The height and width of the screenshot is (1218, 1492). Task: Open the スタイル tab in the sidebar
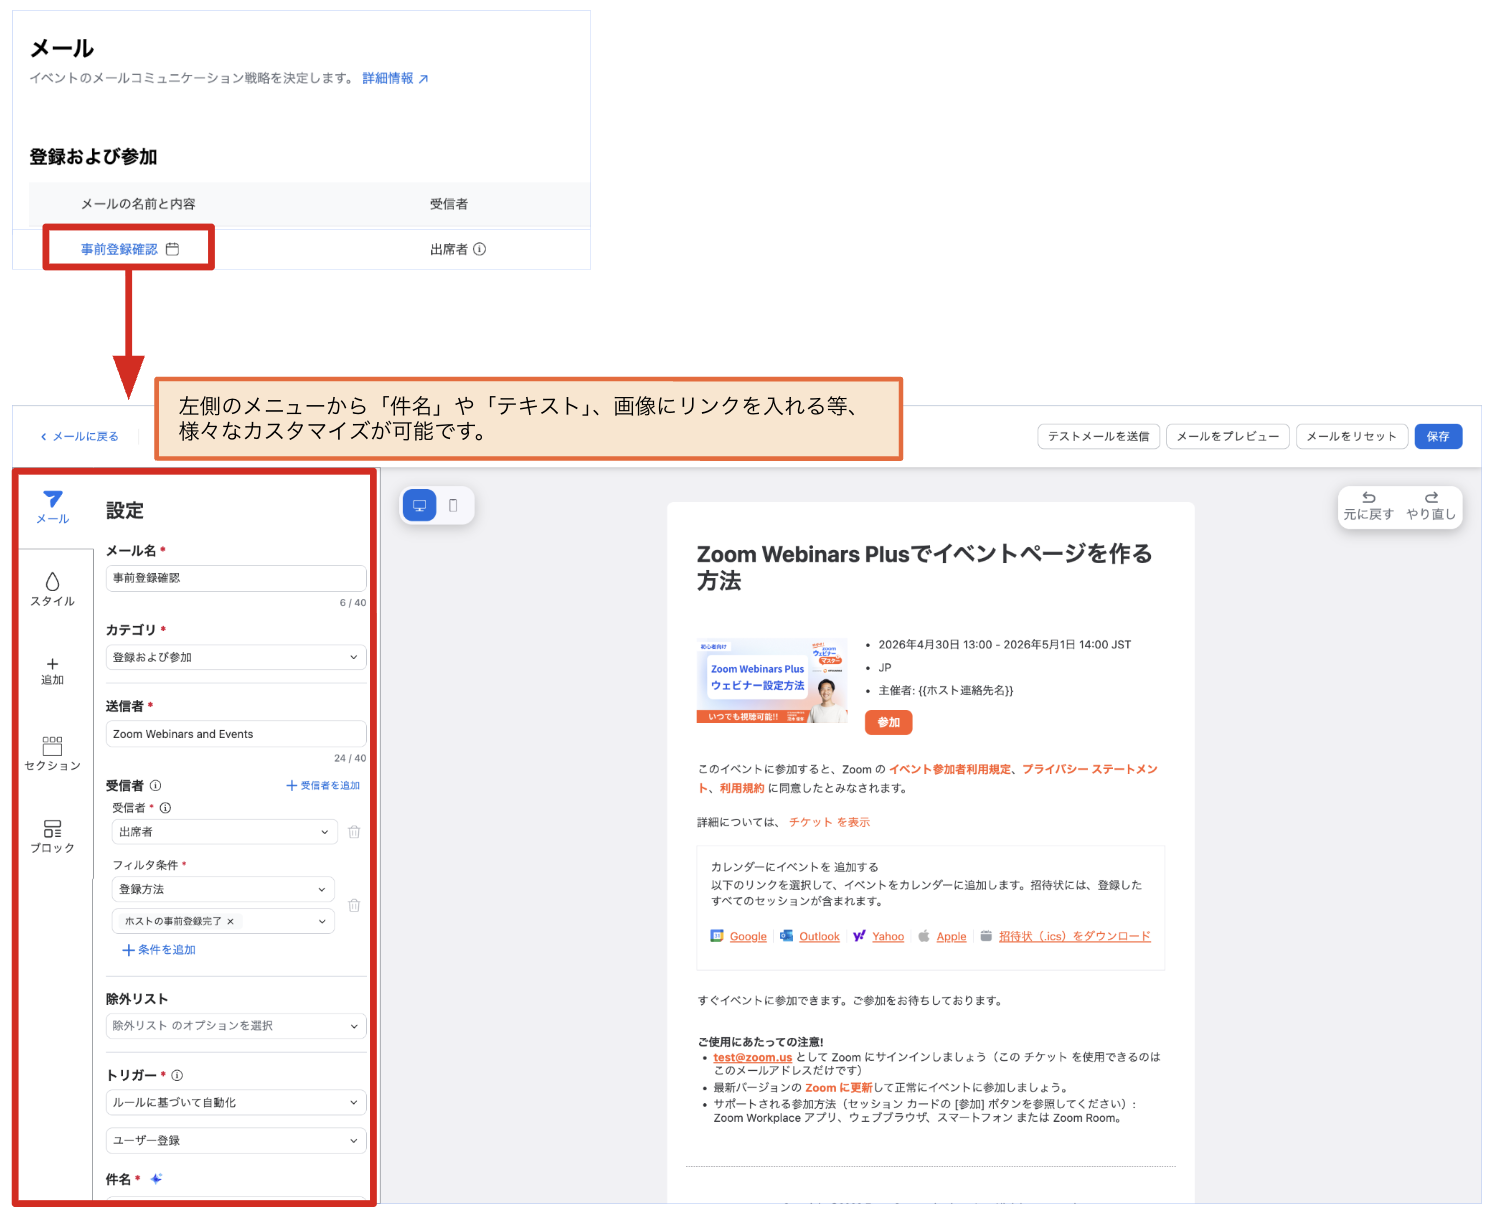[53, 589]
